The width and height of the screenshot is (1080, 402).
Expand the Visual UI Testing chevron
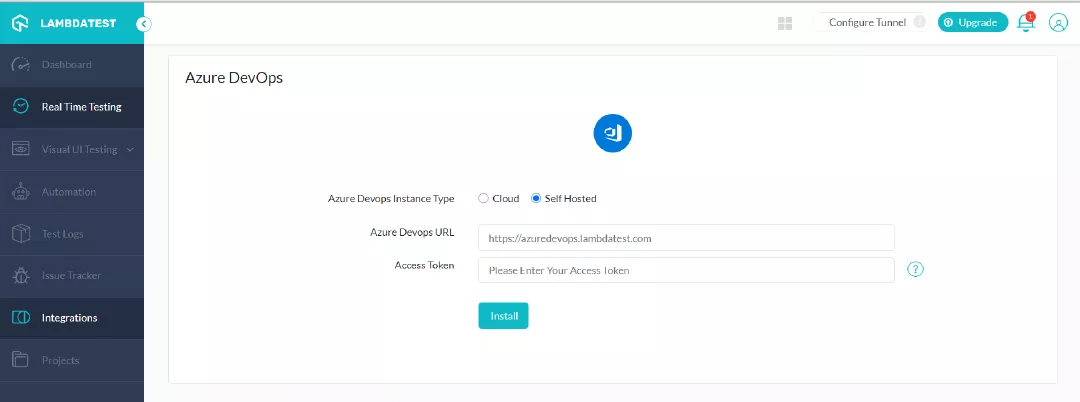pyautogui.click(x=130, y=149)
